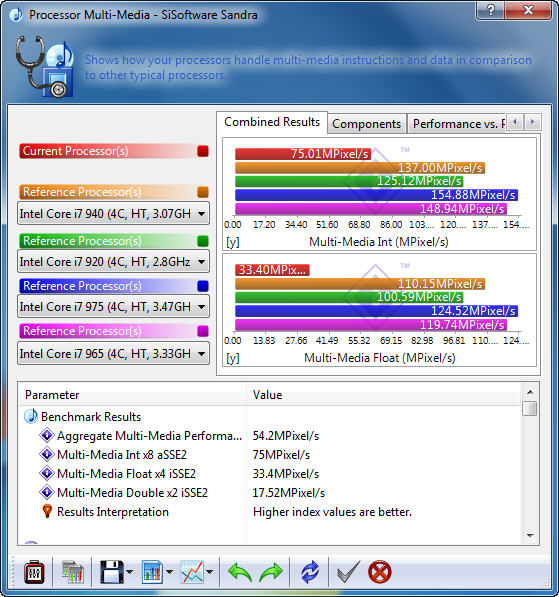
Task: Select the Multi-Media Float x4 iSSE2 row
Action: tap(269, 474)
